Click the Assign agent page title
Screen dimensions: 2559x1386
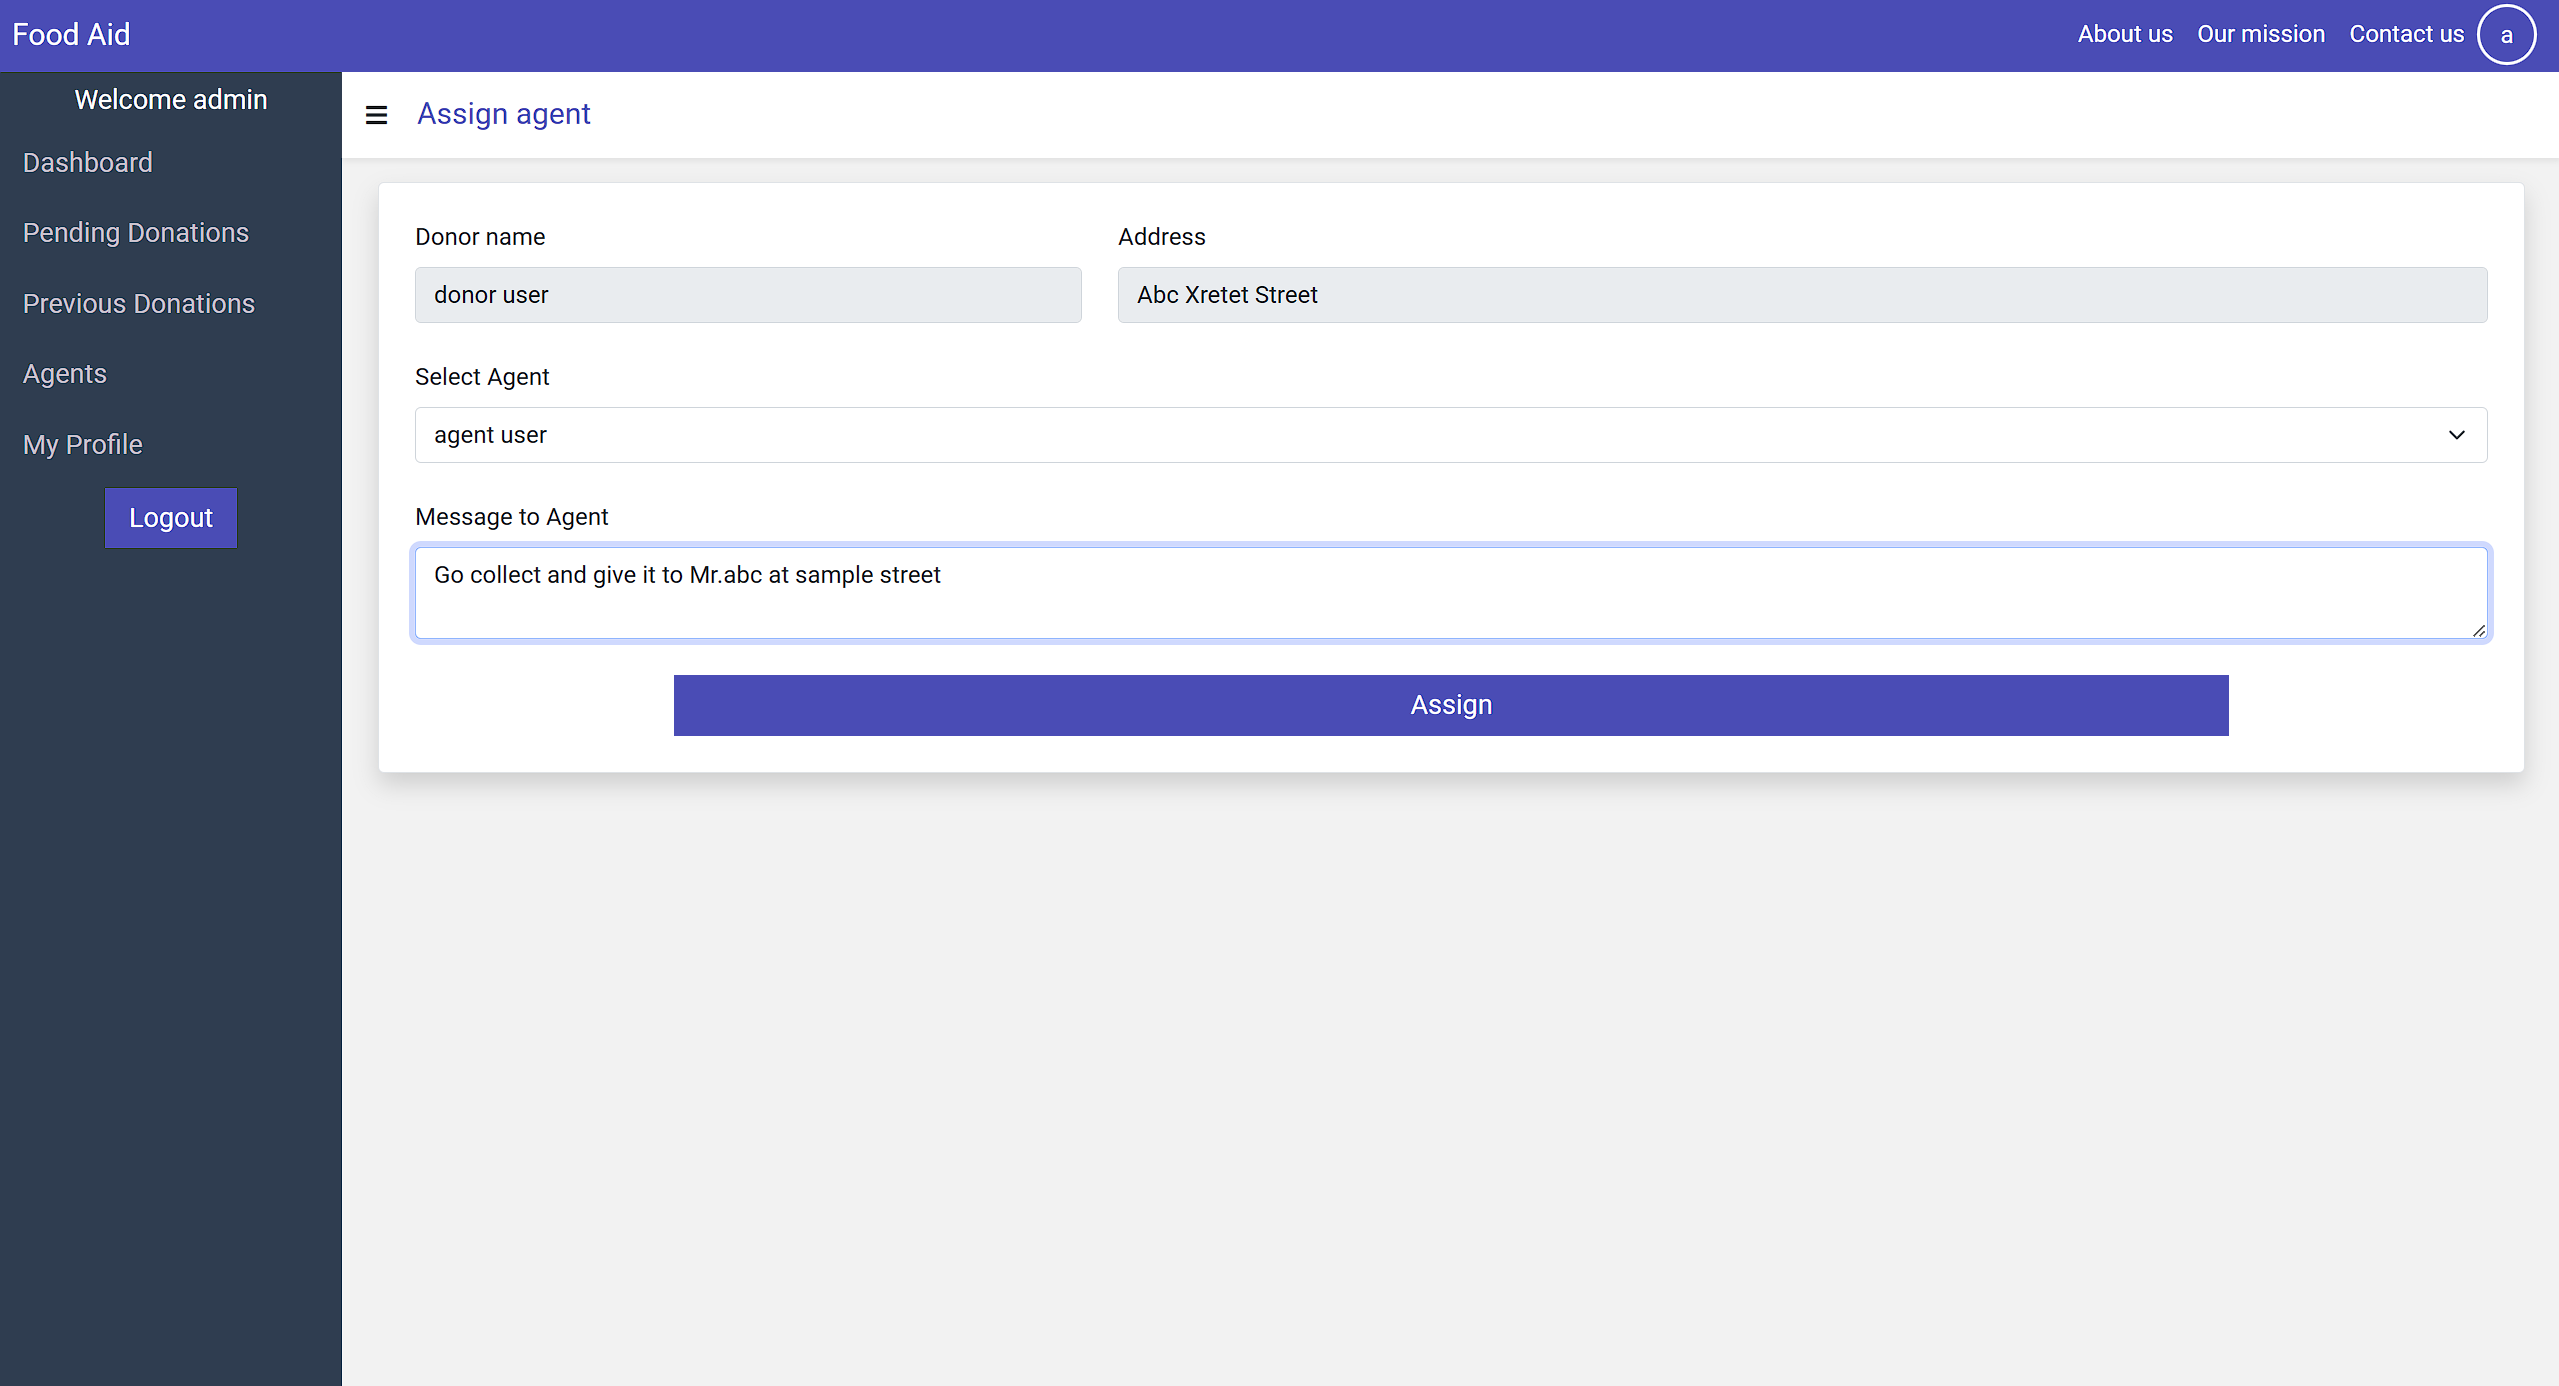504,114
